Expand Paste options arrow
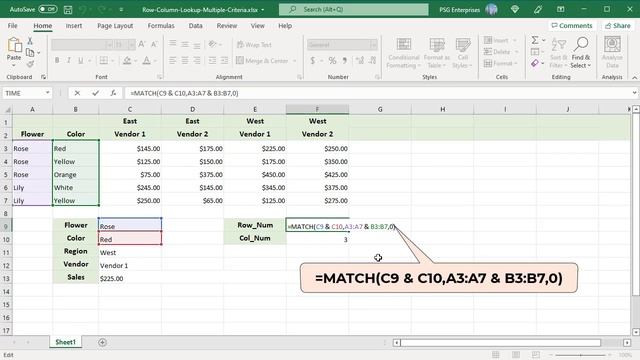 click(14, 66)
